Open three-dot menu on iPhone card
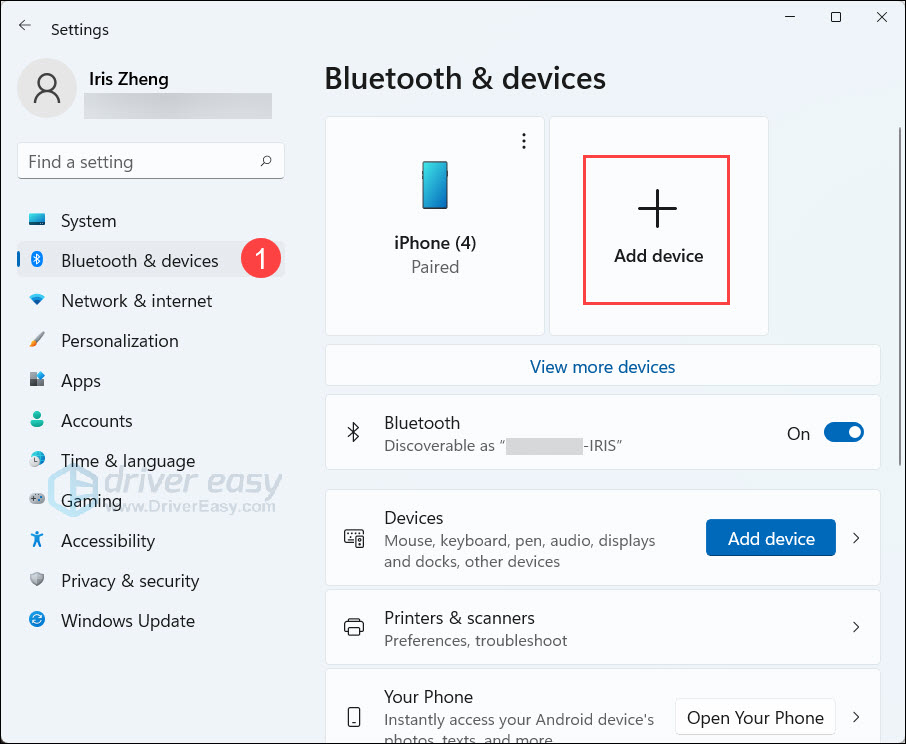 [524, 142]
